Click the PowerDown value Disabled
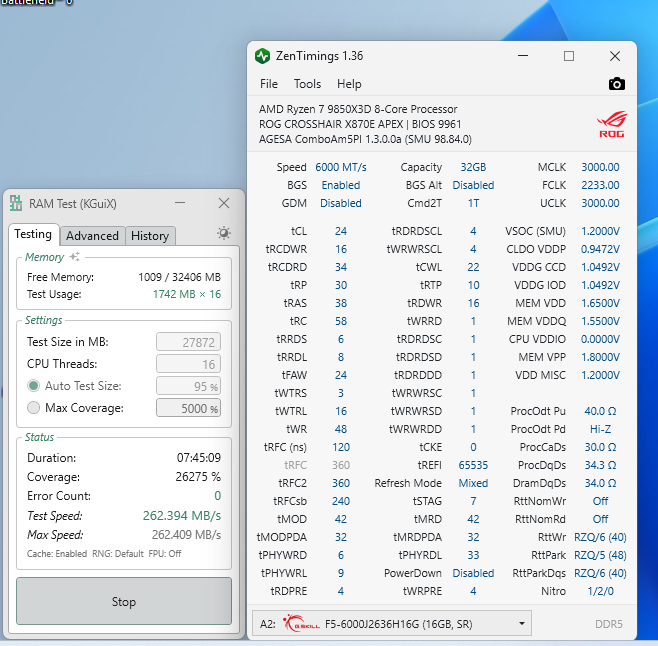 [x=473, y=573]
